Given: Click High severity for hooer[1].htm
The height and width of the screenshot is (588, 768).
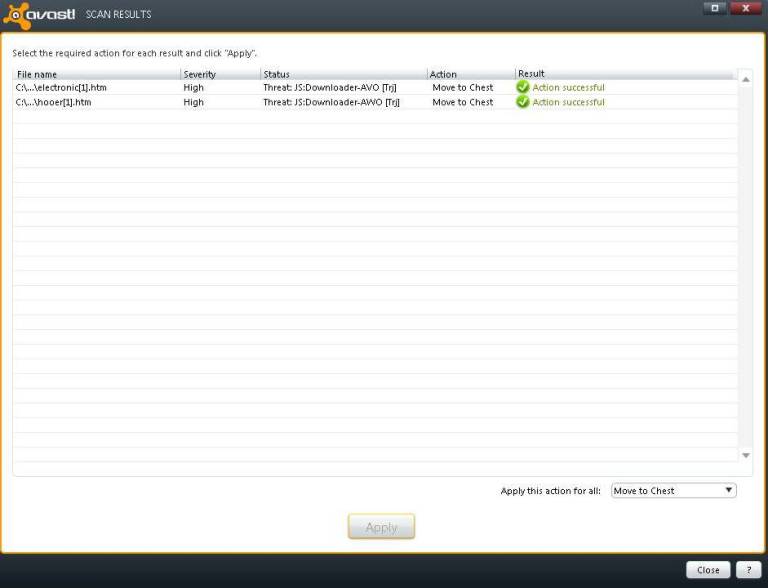Looking at the screenshot, I should (x=193, y=102).
